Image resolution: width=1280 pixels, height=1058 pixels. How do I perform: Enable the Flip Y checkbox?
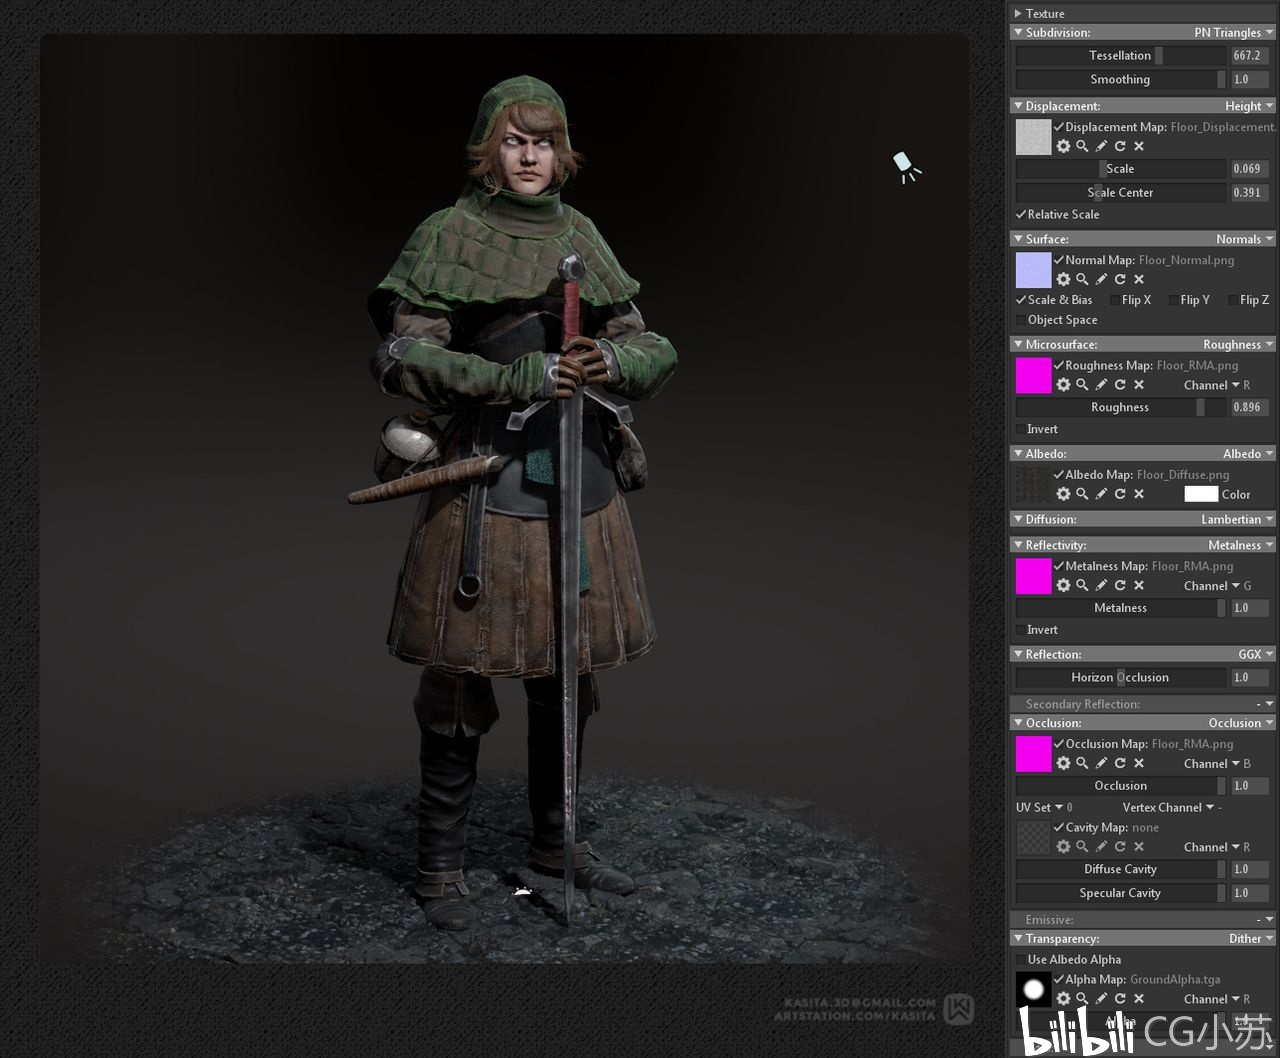pyautogui.click(x=1173, y=300)
